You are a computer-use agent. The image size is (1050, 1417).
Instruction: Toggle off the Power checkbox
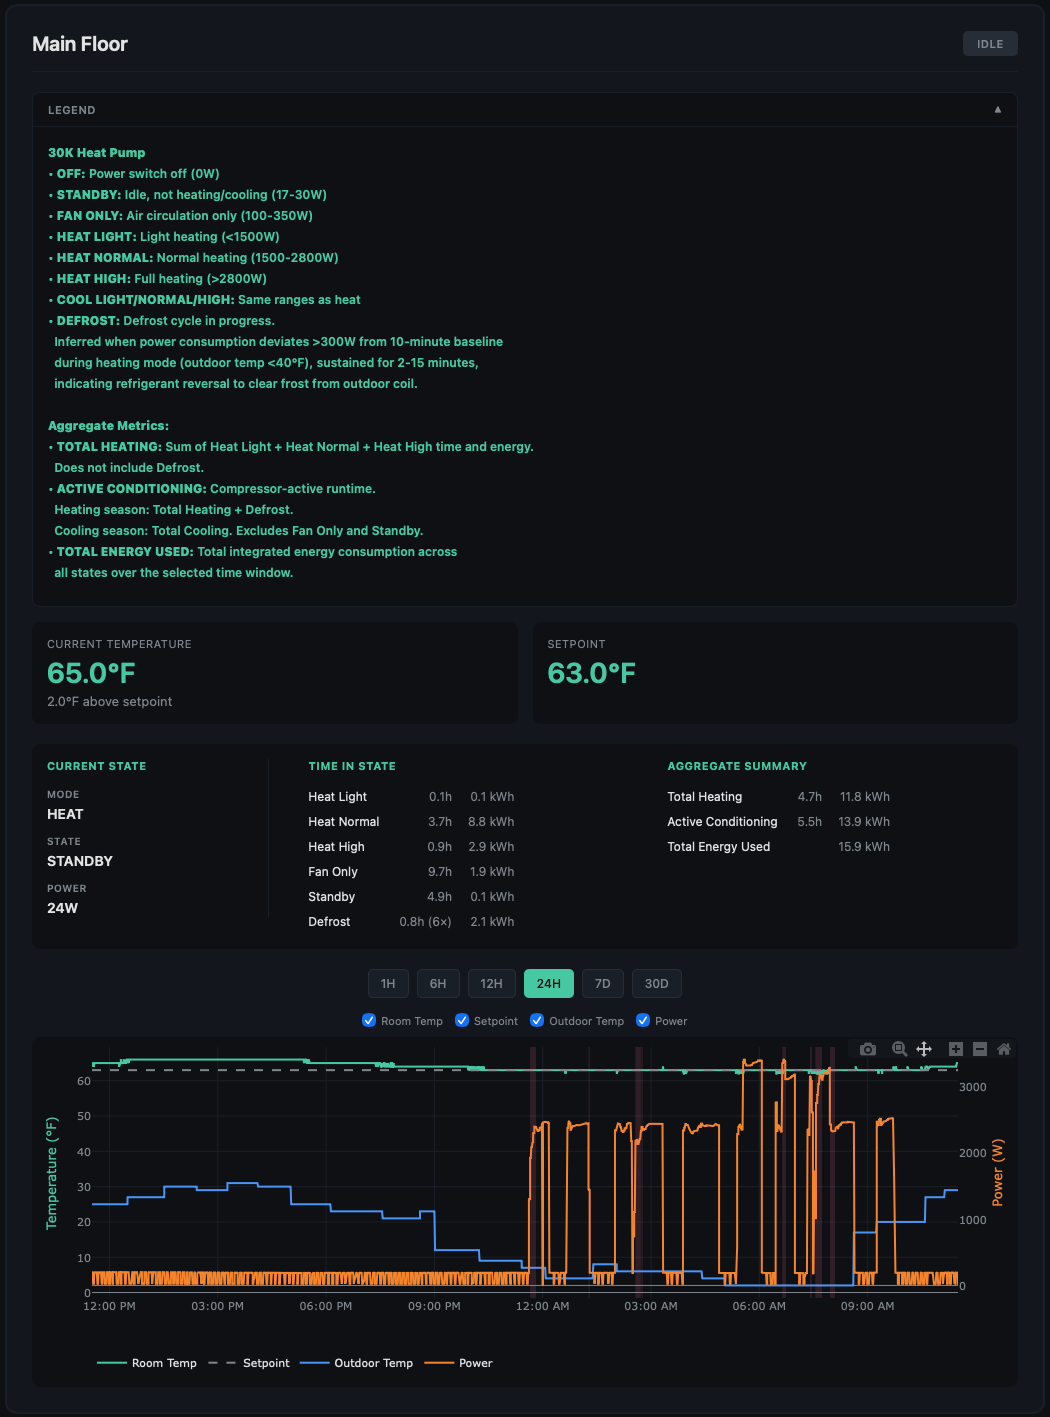(642, 1020)
